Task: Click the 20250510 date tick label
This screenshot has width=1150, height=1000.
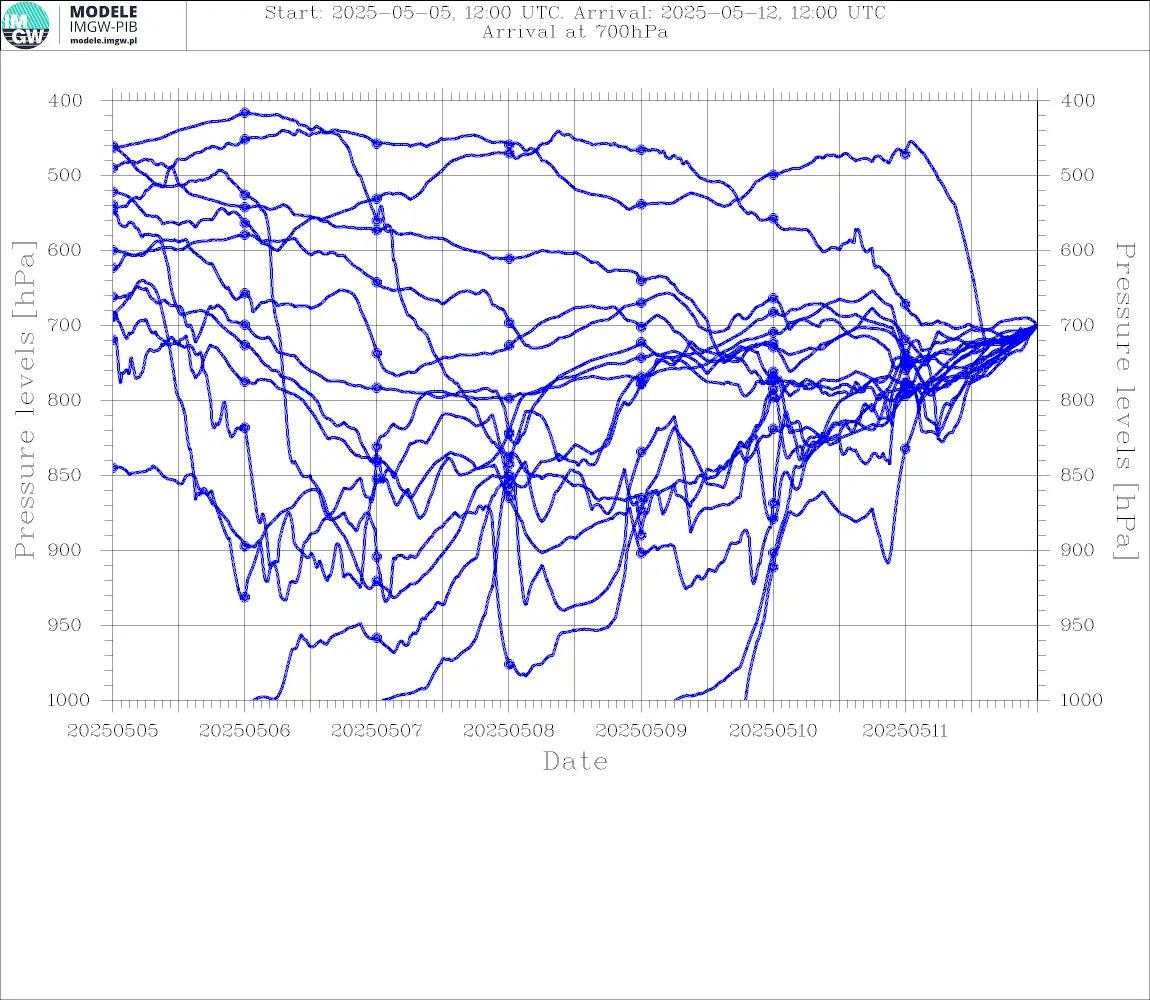Action: [773, 731]
